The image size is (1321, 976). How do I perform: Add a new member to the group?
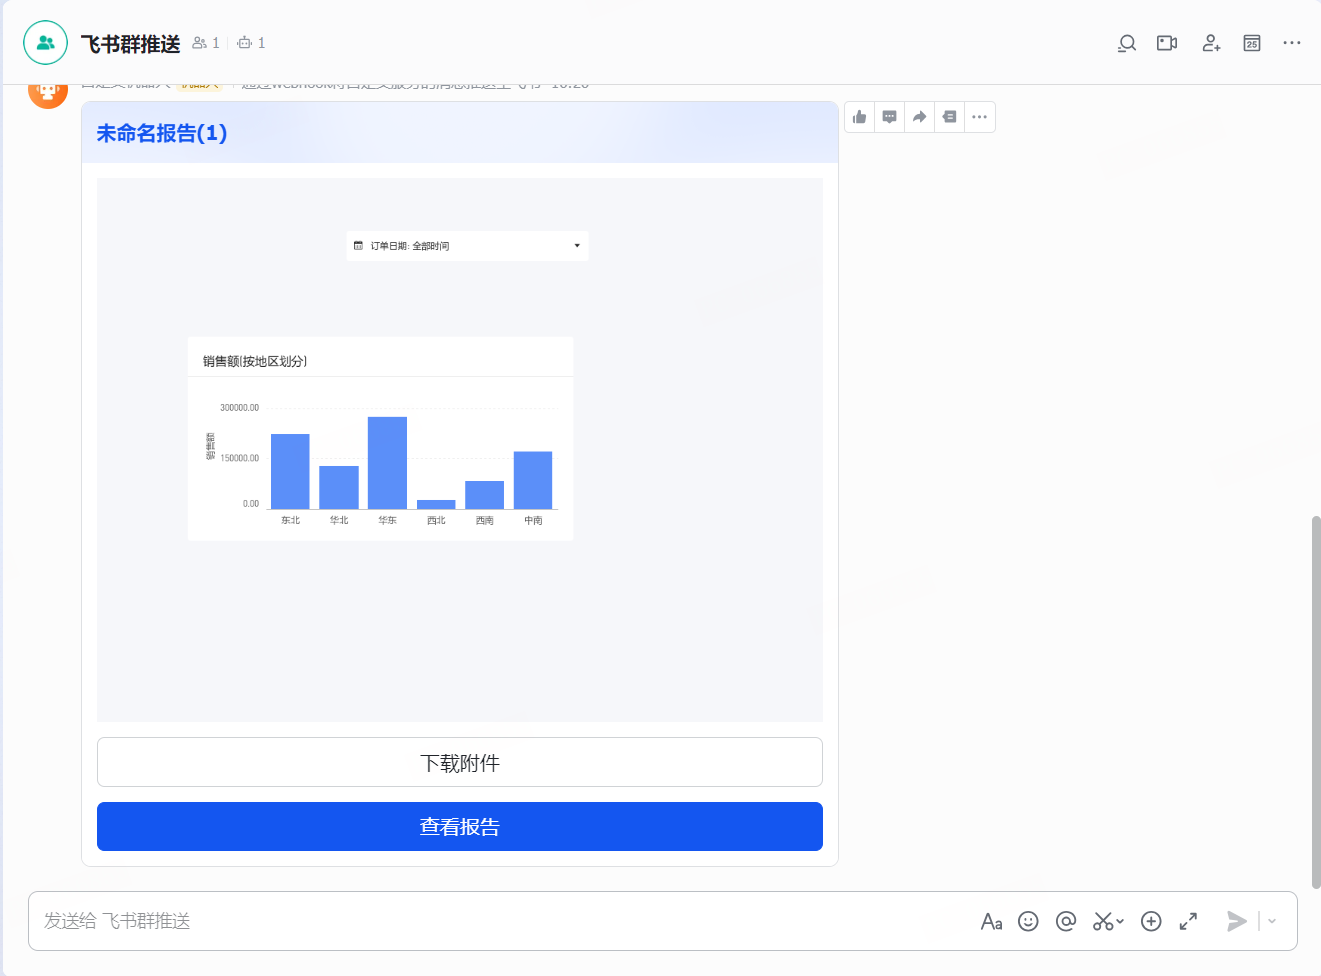point(1211,43)
